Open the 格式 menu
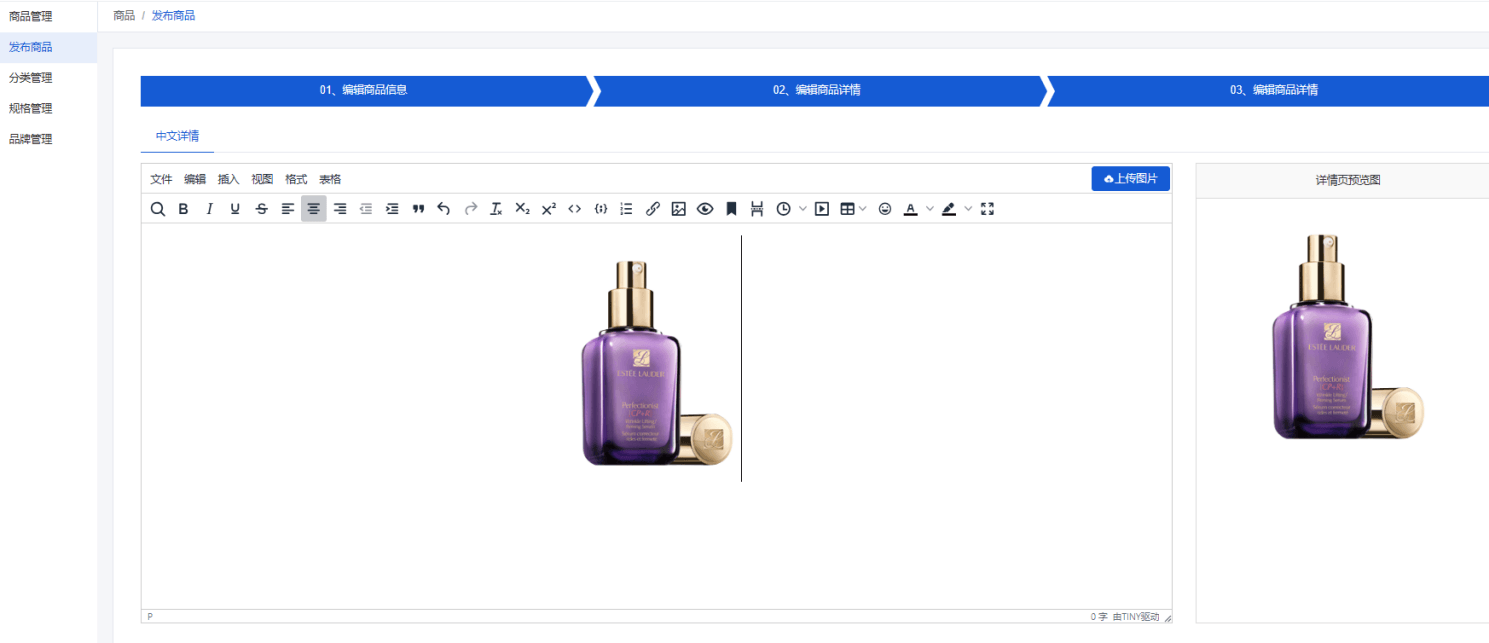The image size is (1489, 643). tap(296, 179)
